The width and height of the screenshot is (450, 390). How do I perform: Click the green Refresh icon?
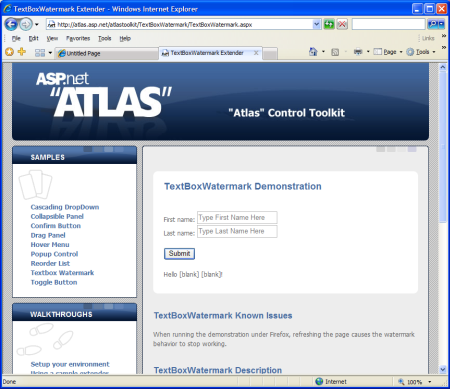[x=329, y=24]
